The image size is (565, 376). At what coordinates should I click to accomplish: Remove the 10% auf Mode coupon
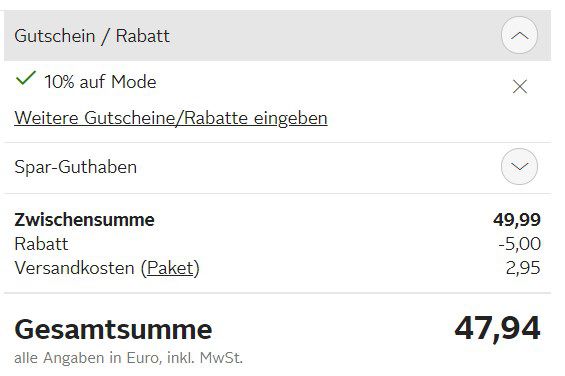pos(520,87)
